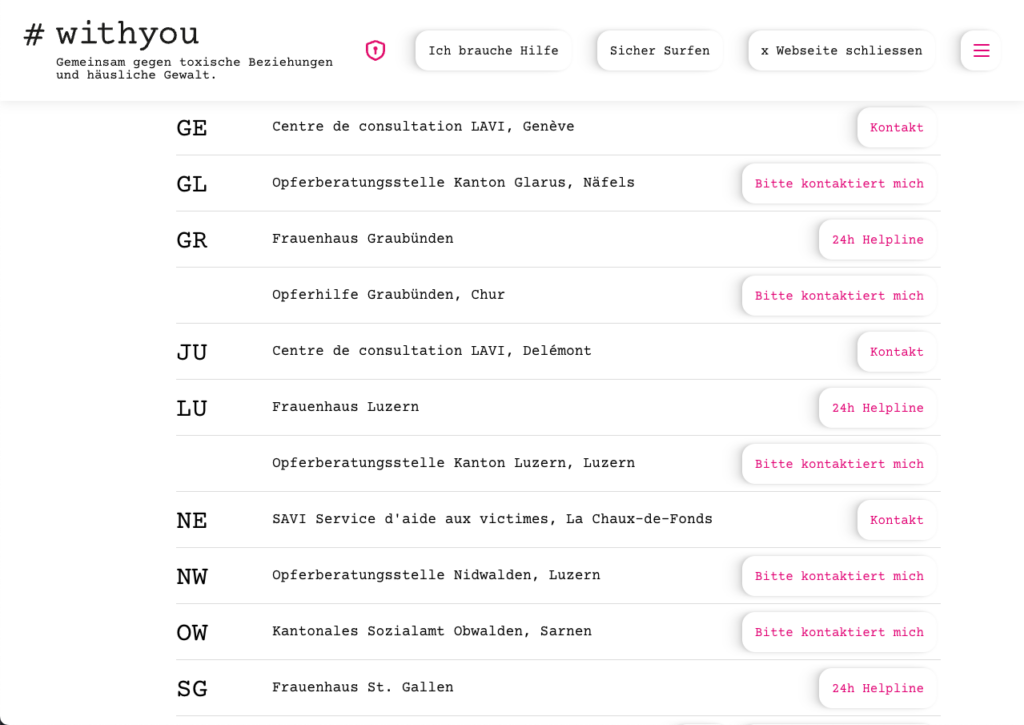Click Kontakt for SAVI La Chaux-de-Fonds
1024x725 pixels.
tap(896, 520)
